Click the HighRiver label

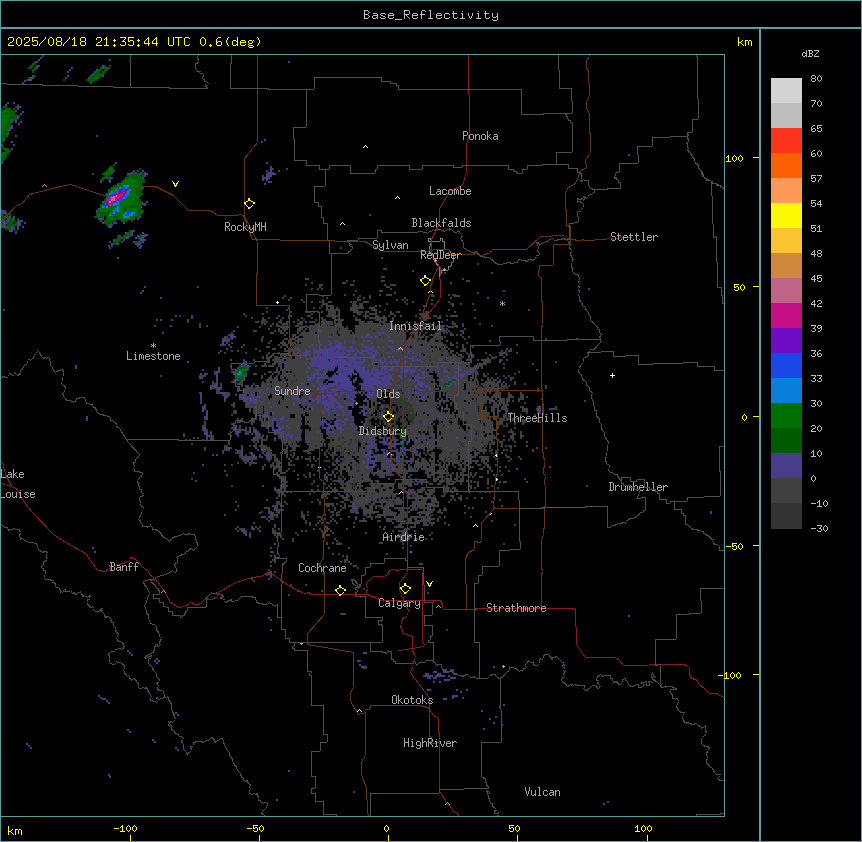click(430, 743)
